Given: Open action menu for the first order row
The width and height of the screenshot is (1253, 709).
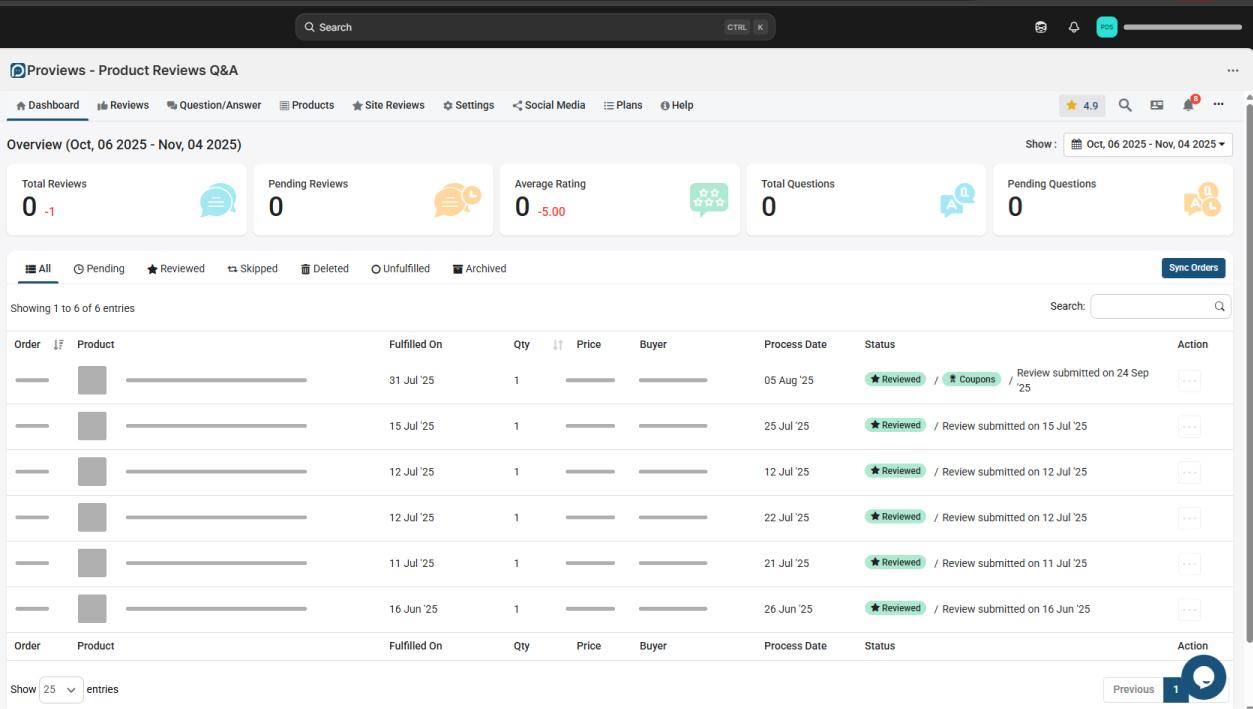Looking at the screenshot, I should point(1189,380).
